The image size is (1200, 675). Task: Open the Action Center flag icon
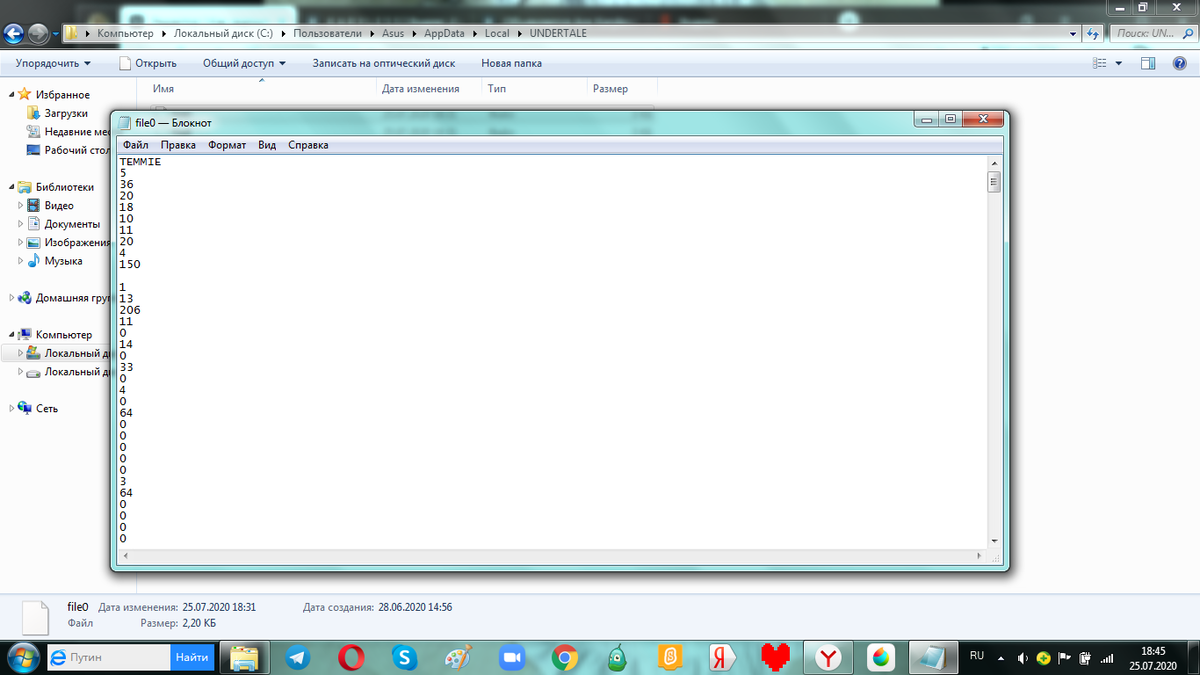[1065, 658]
